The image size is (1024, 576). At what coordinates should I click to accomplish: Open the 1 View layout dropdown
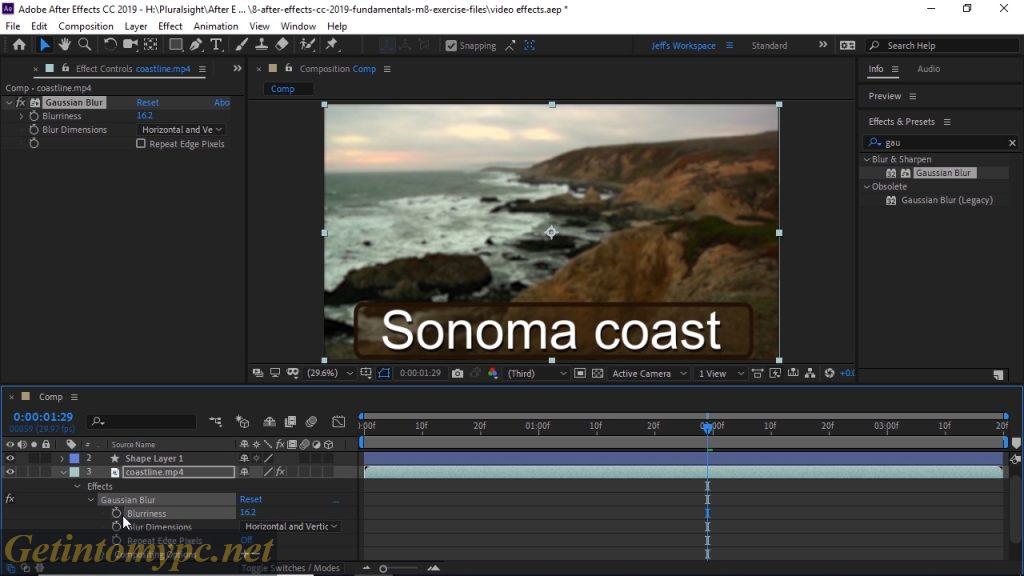pyautogui.click(x=721, y=374)
